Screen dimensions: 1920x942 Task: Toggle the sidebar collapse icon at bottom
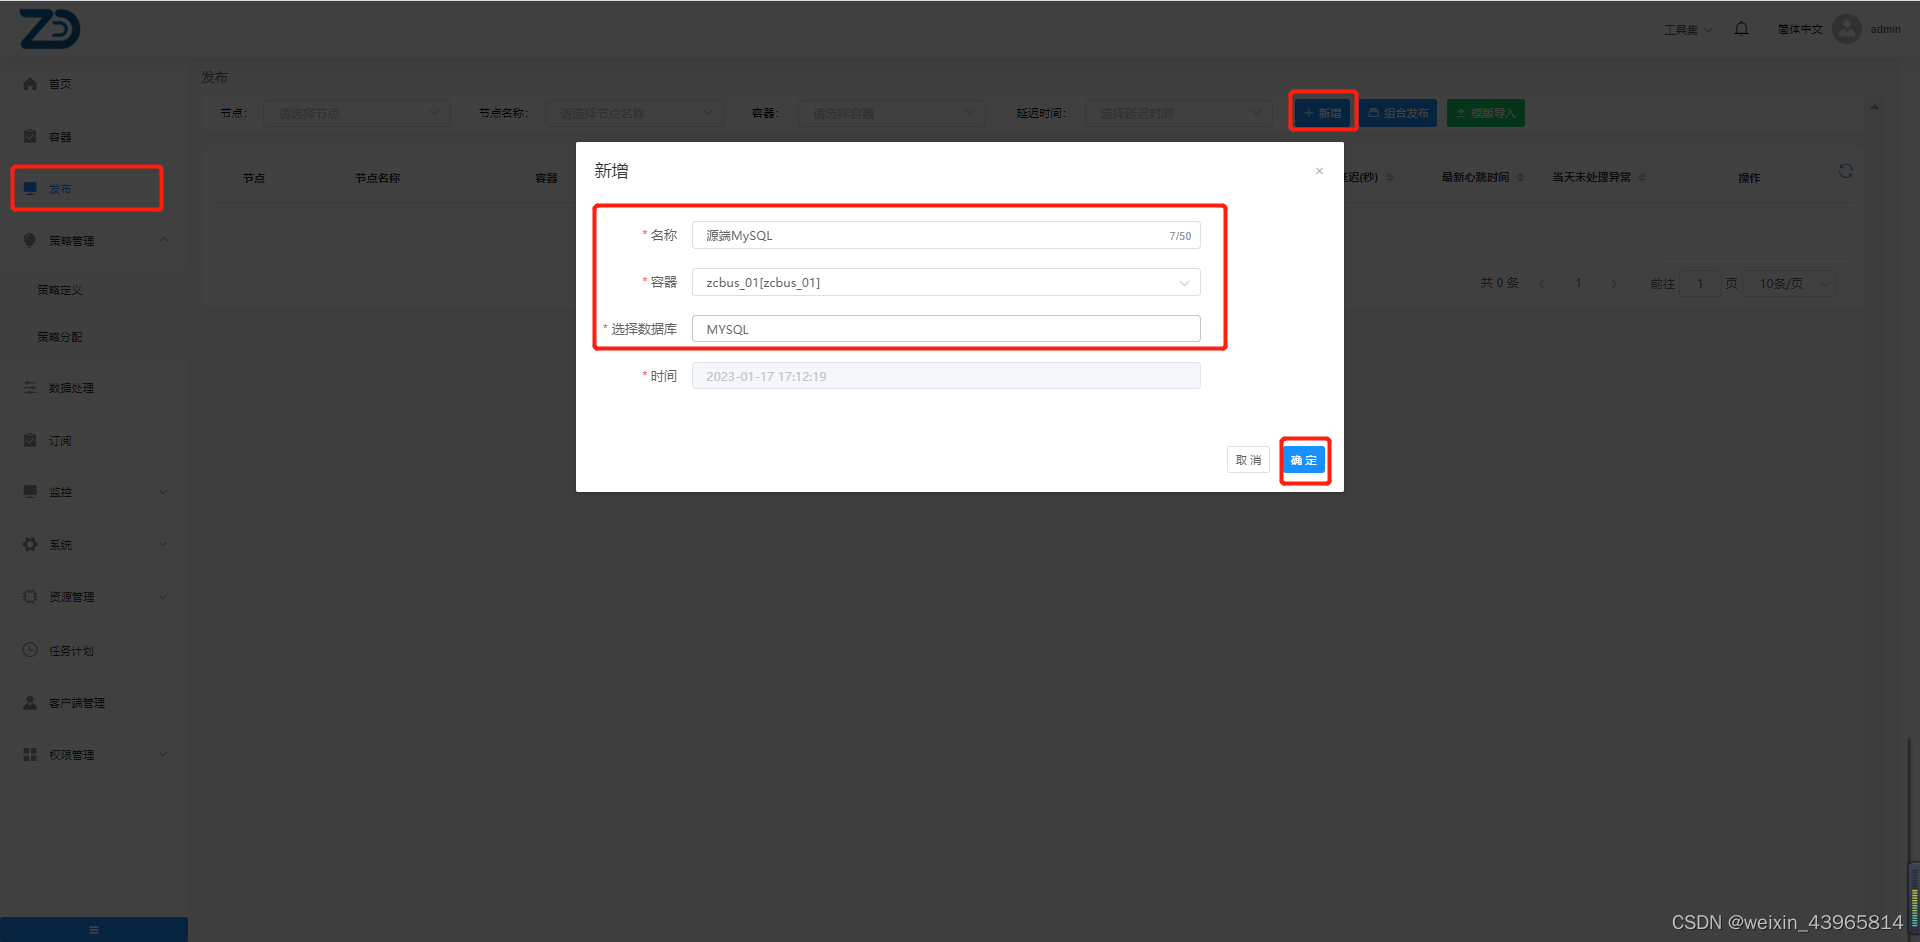tap(94, 930)
